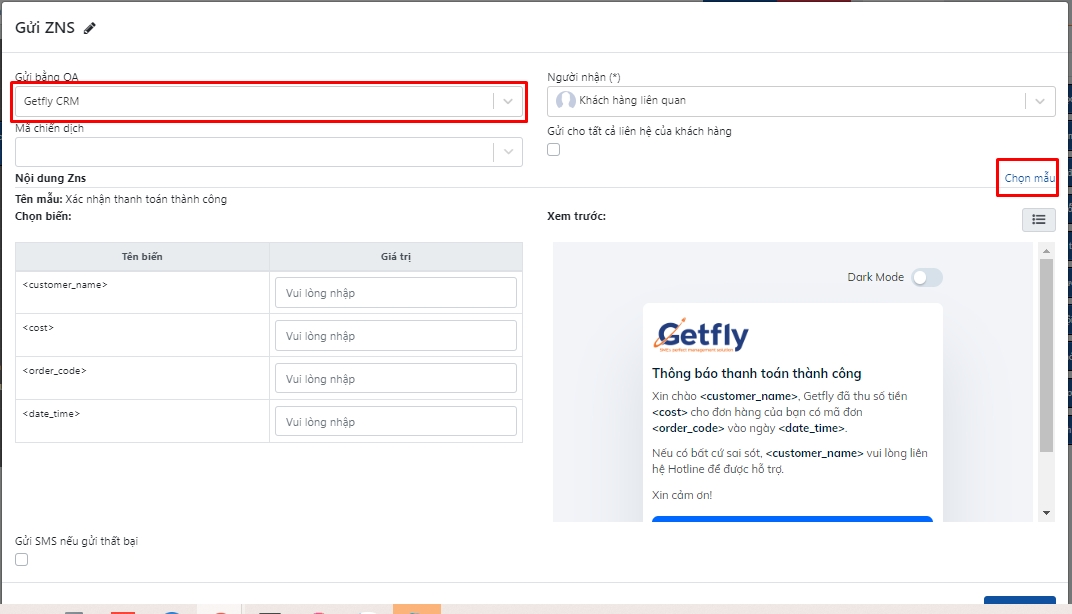The image size is (1072, 614).
Task: Open the Người nhận dropdown arrow
Action: tap(1040, 101)
